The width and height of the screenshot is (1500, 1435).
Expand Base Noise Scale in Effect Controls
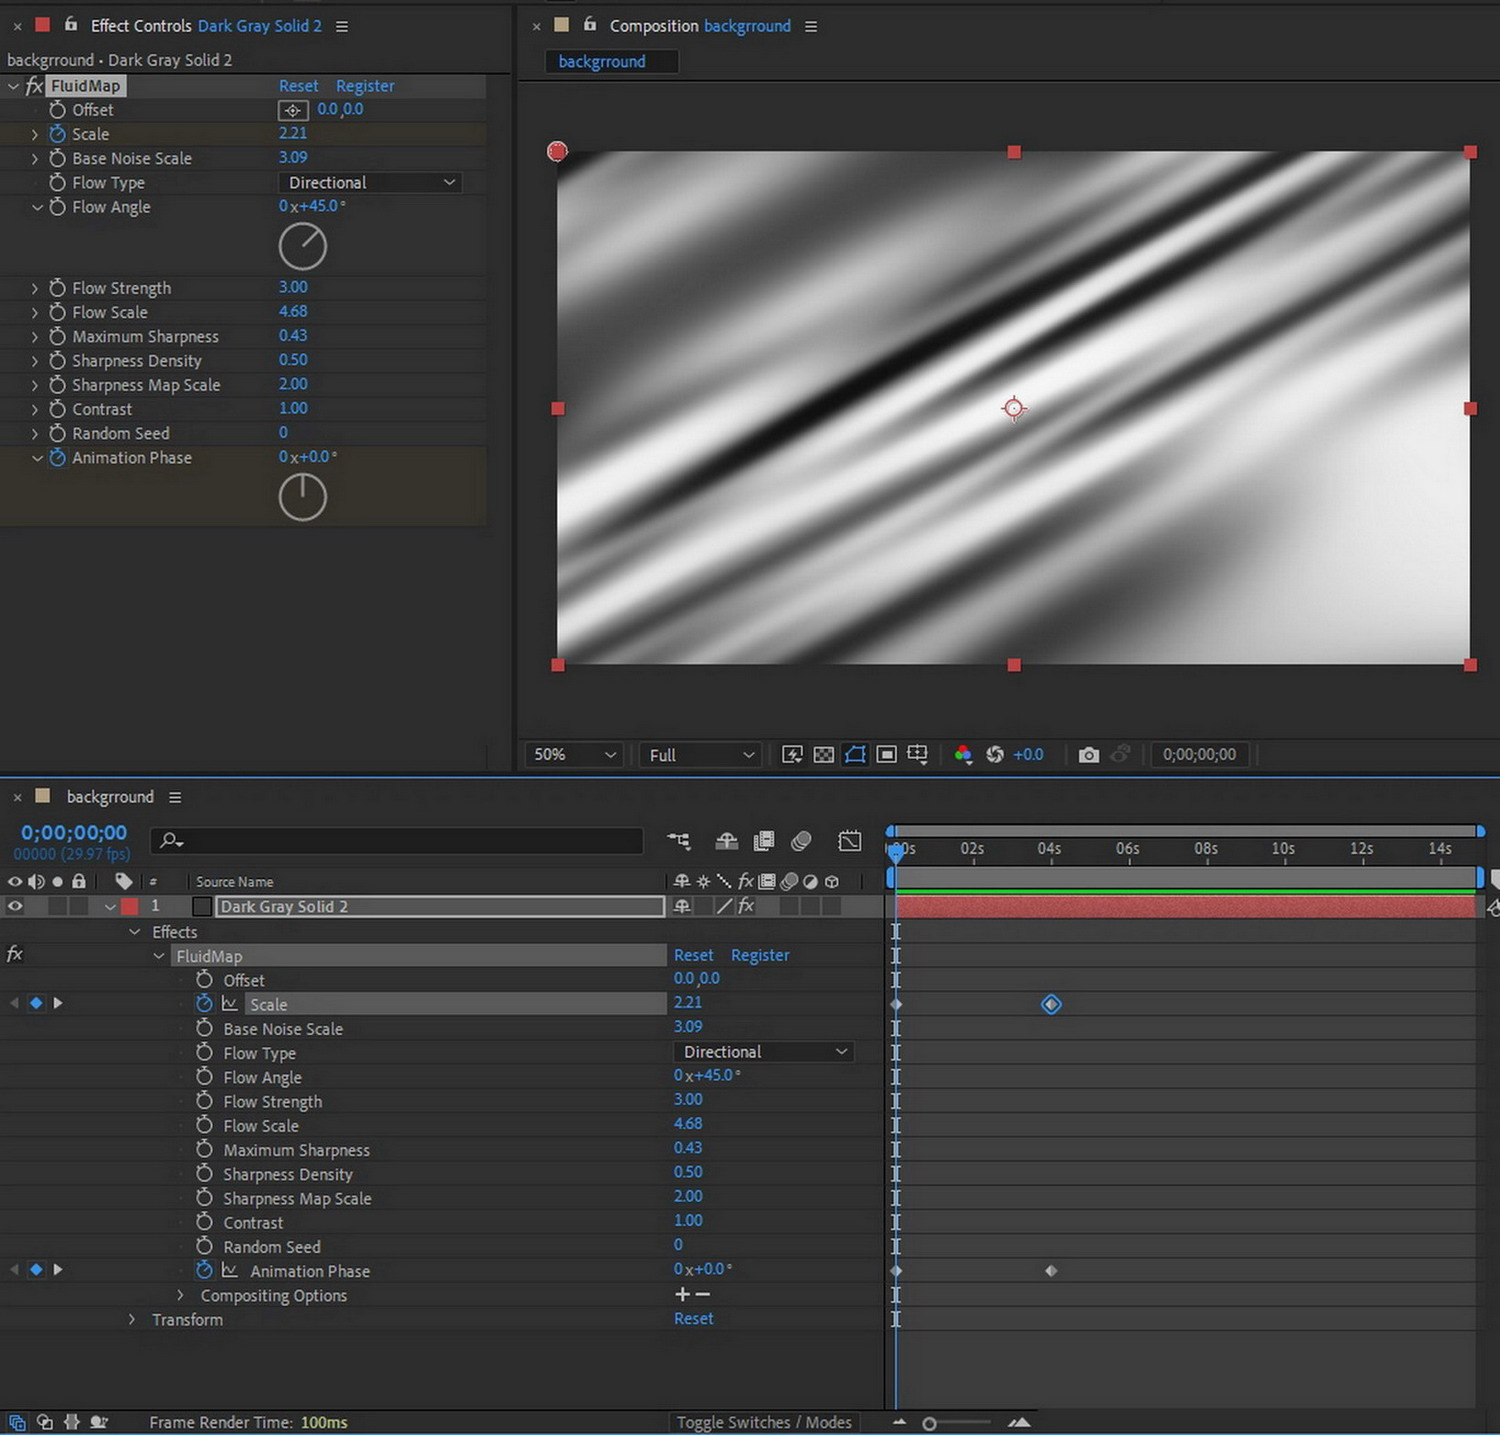(35, 158)
